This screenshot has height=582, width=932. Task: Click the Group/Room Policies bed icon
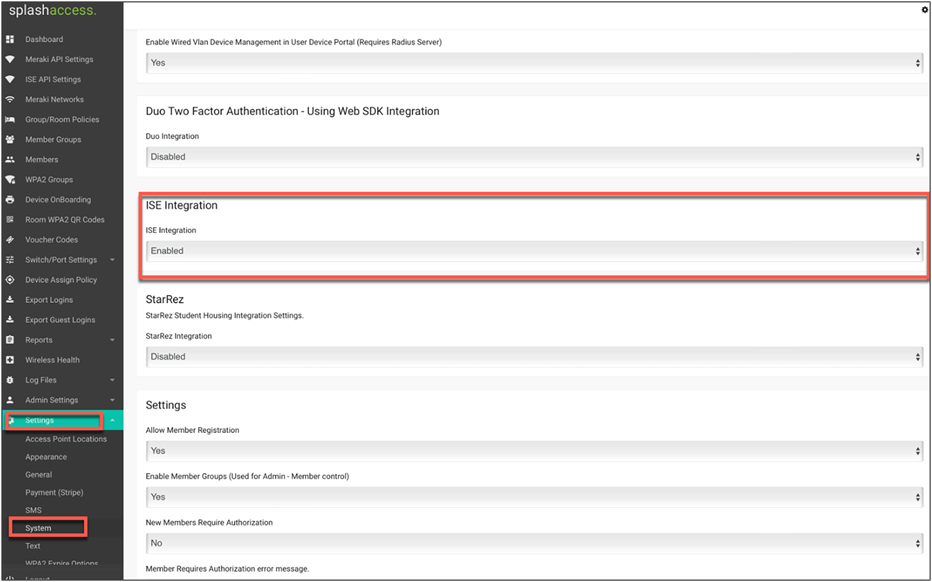[10, 119]
